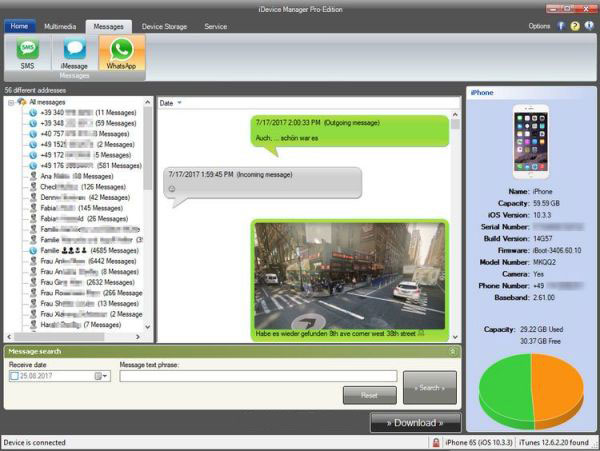This screenshot has width=600, height=451.
Task: Click the blue info icon next to help
Action: tap(589, 26)
